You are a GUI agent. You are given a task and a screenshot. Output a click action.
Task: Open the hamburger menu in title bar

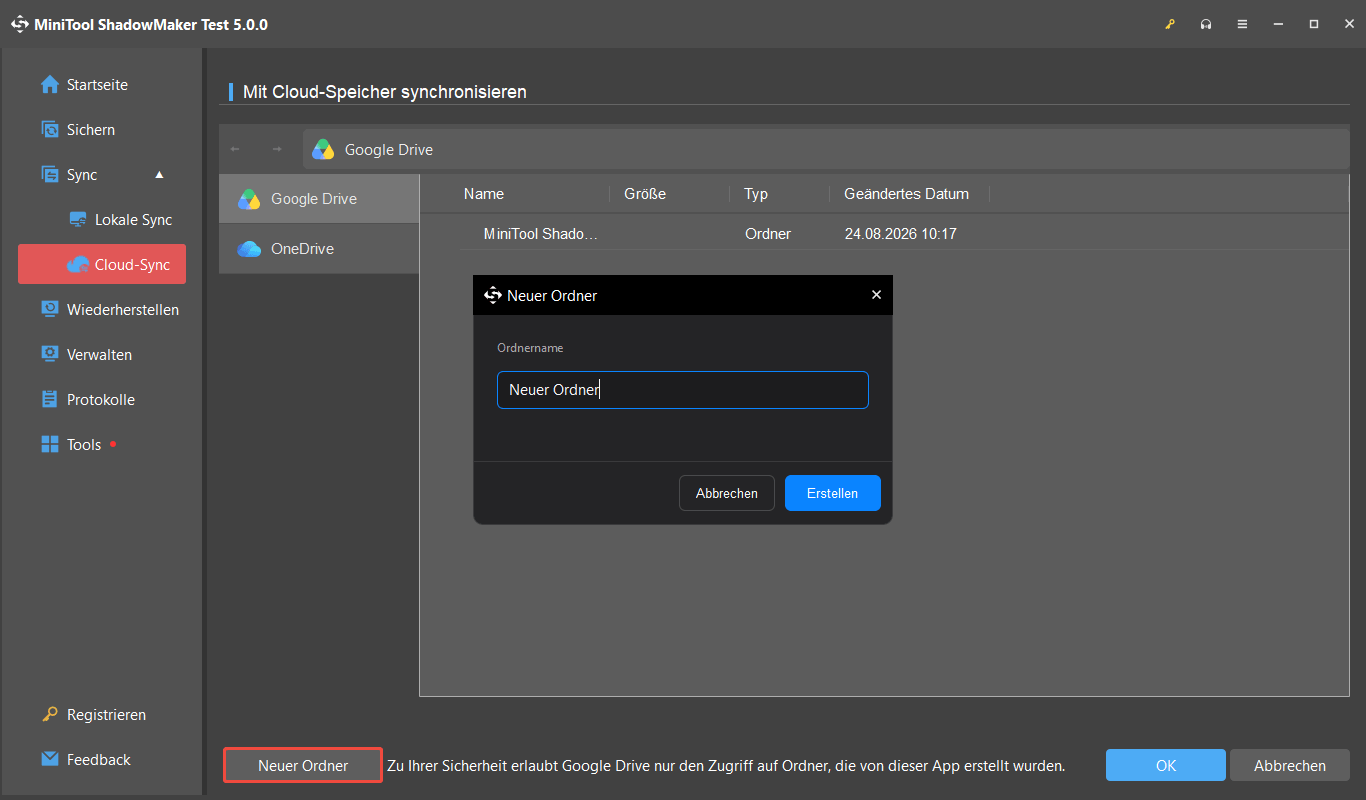pyautogui.click(x=1242, y=24)
